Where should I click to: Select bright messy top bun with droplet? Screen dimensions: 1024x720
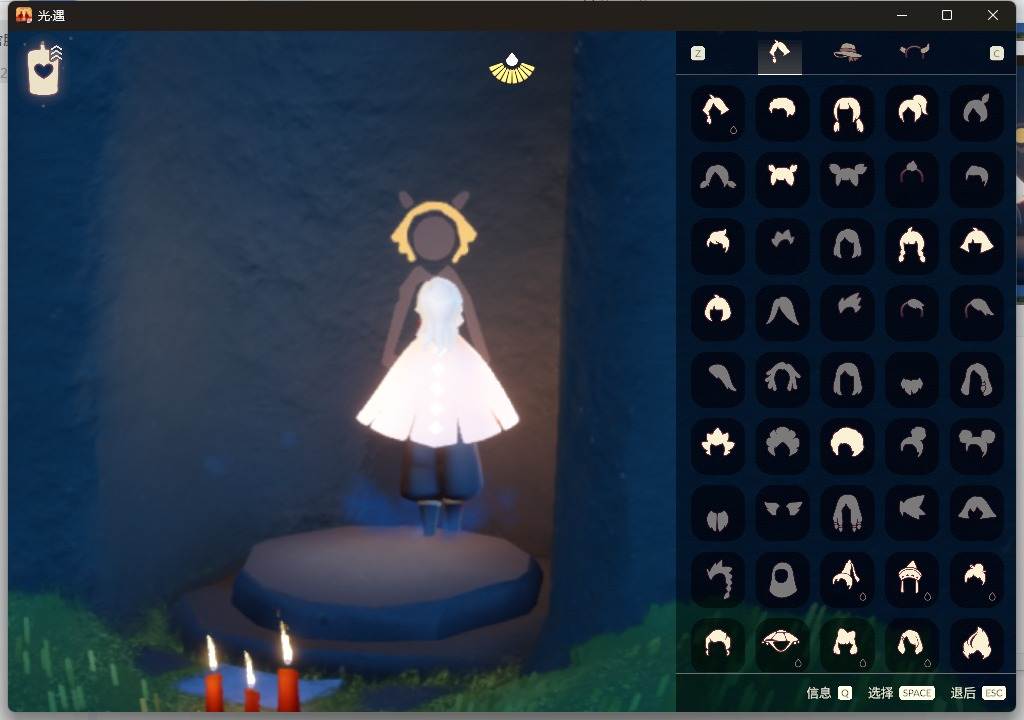click(x=976, y=579)
